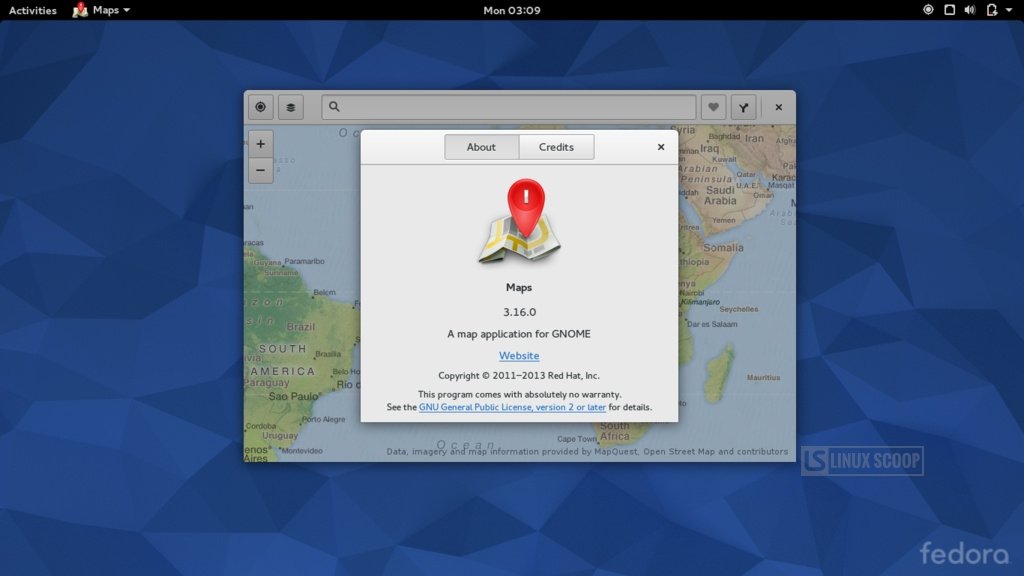Click the favorites heart icon
The image size is (1024, 576).
tap(712, 107)
